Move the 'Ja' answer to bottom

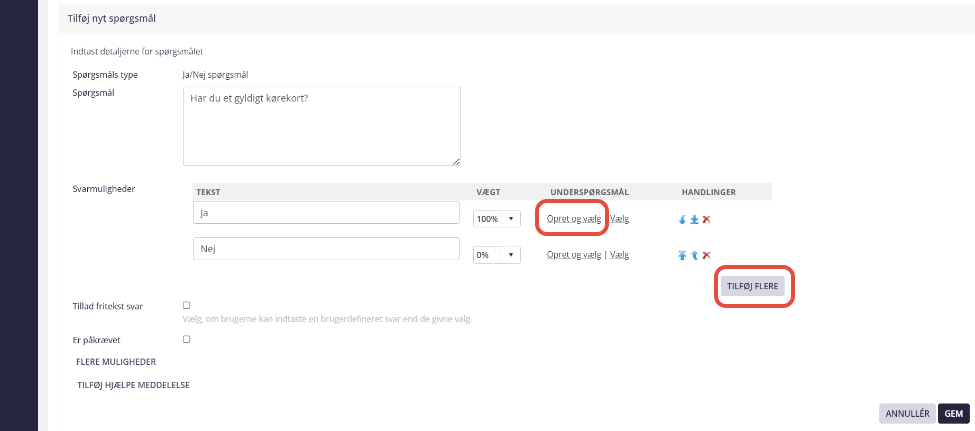[x=695, y=219]
